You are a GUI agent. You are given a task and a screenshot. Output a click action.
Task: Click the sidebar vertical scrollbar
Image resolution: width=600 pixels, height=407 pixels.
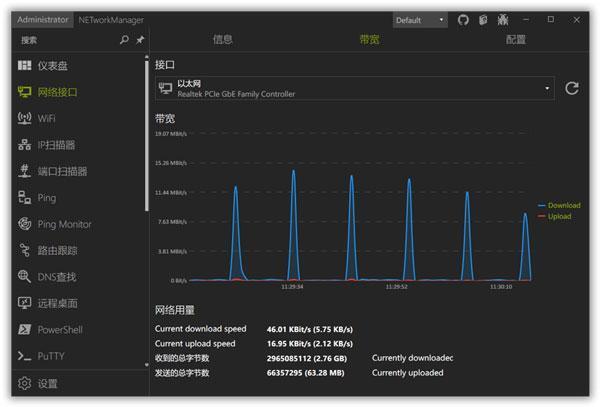click(x=147, y=136)
